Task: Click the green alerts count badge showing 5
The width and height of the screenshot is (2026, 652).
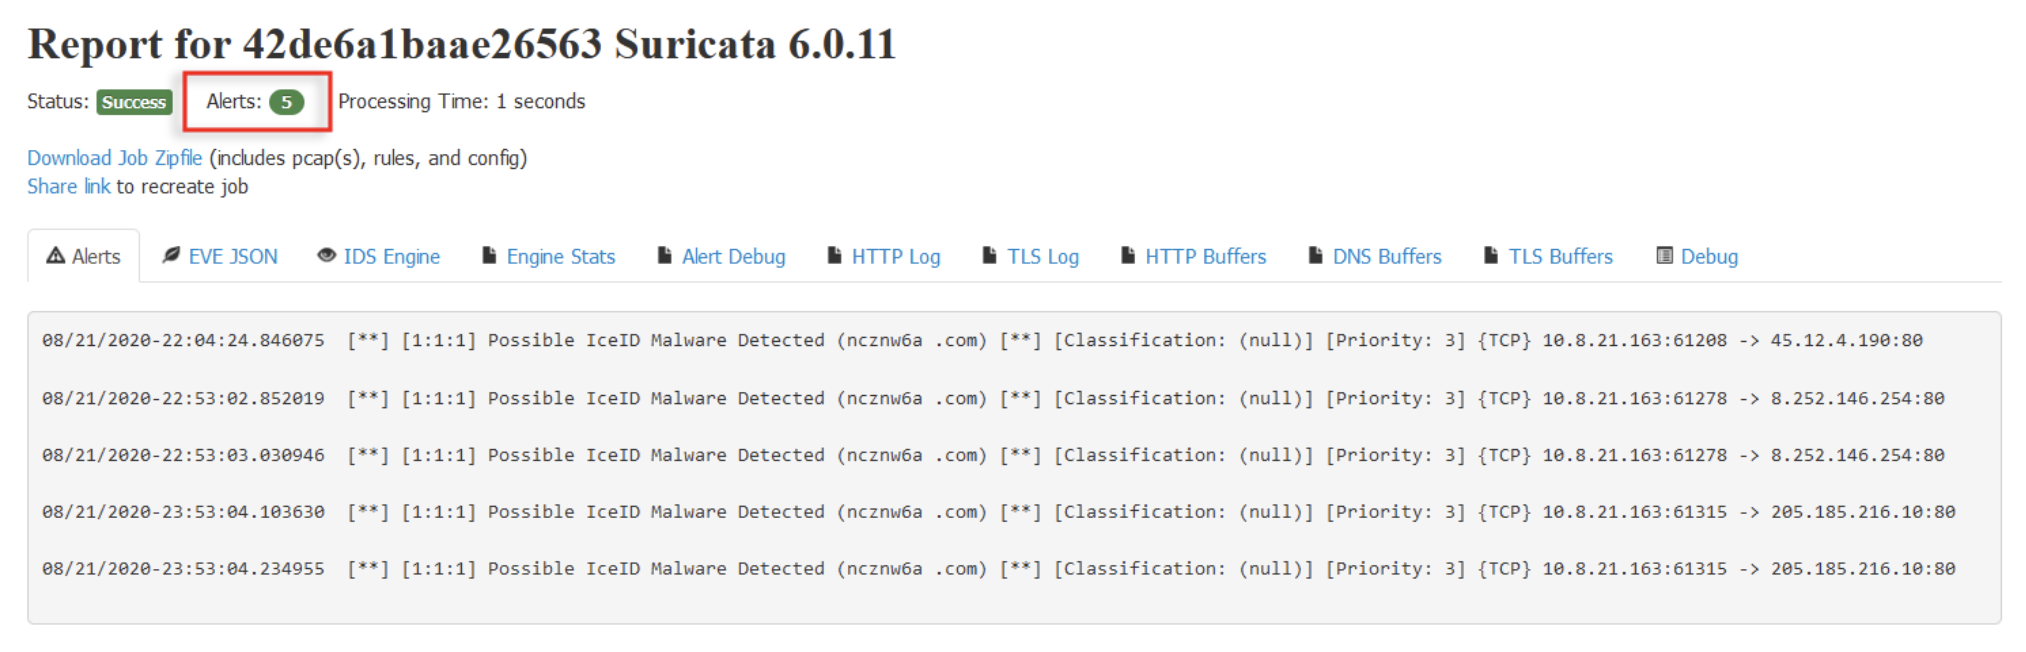Action: point(286,102)
